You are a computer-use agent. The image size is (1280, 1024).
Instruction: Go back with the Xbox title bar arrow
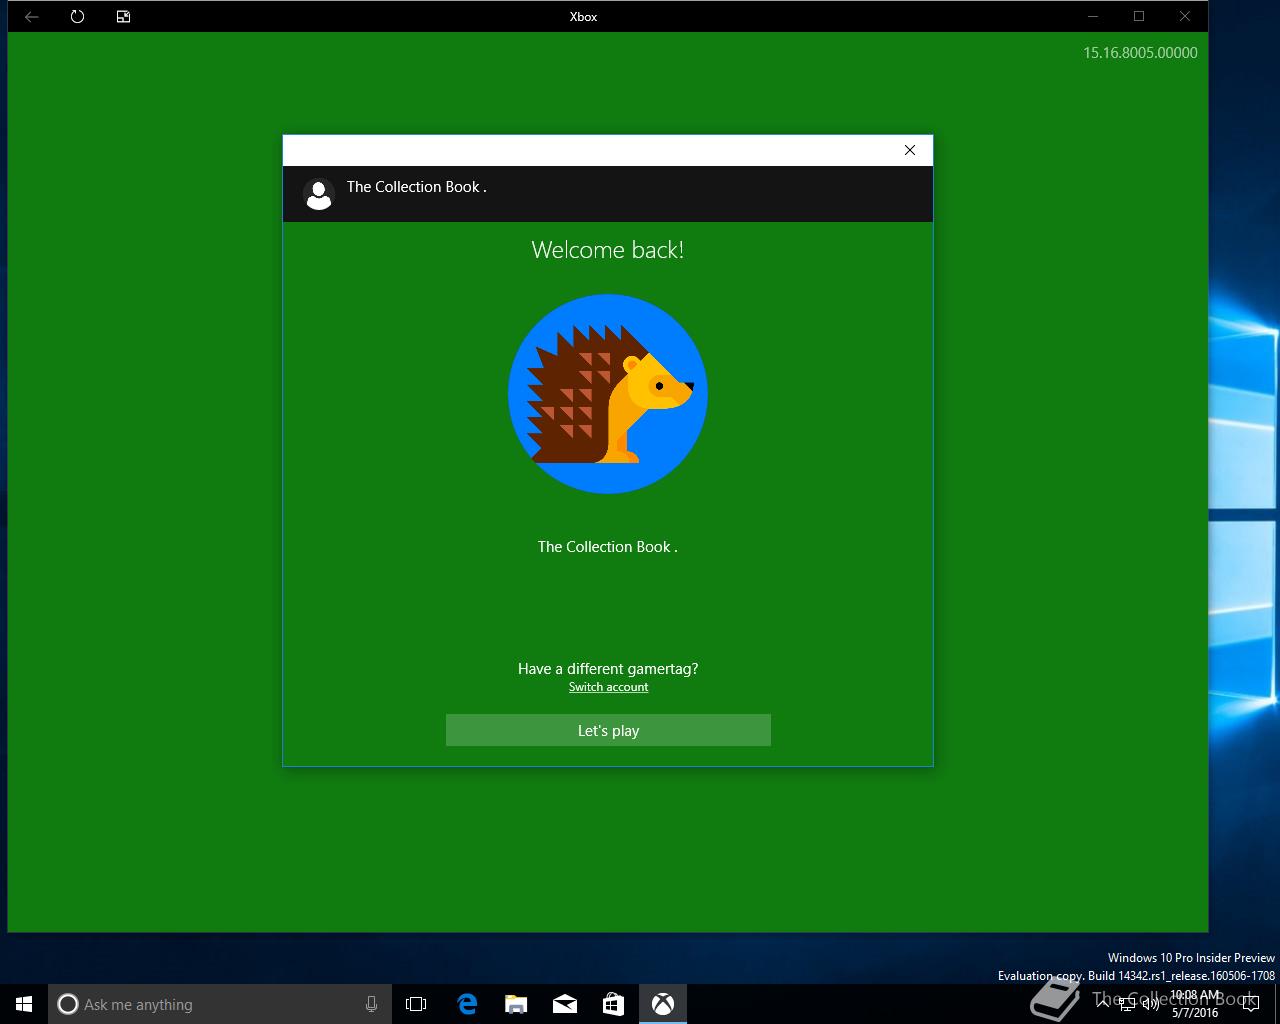pos(32,16)
